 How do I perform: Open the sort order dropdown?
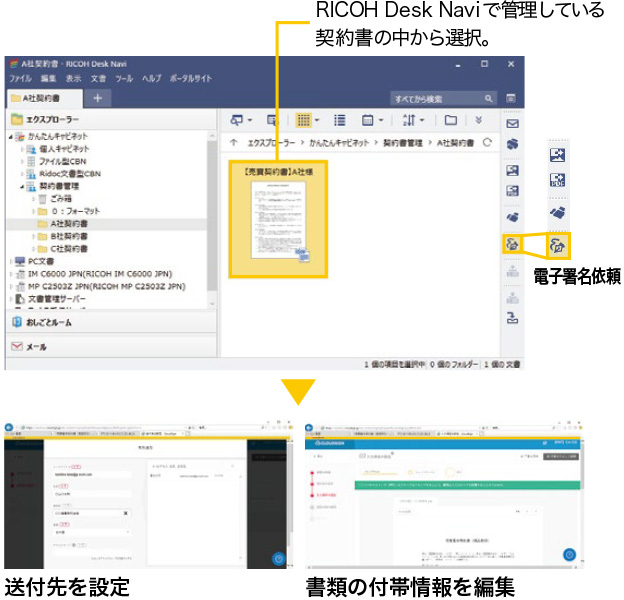pyautogui.click(x=413, y=120)
